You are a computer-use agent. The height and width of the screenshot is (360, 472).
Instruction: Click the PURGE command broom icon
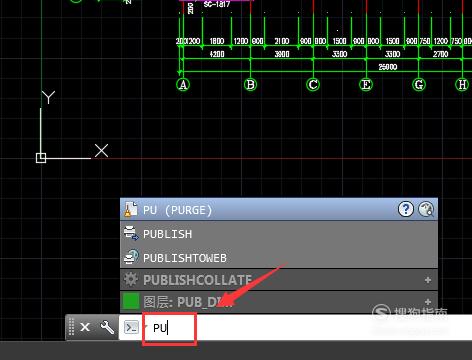tap(131, 210)
